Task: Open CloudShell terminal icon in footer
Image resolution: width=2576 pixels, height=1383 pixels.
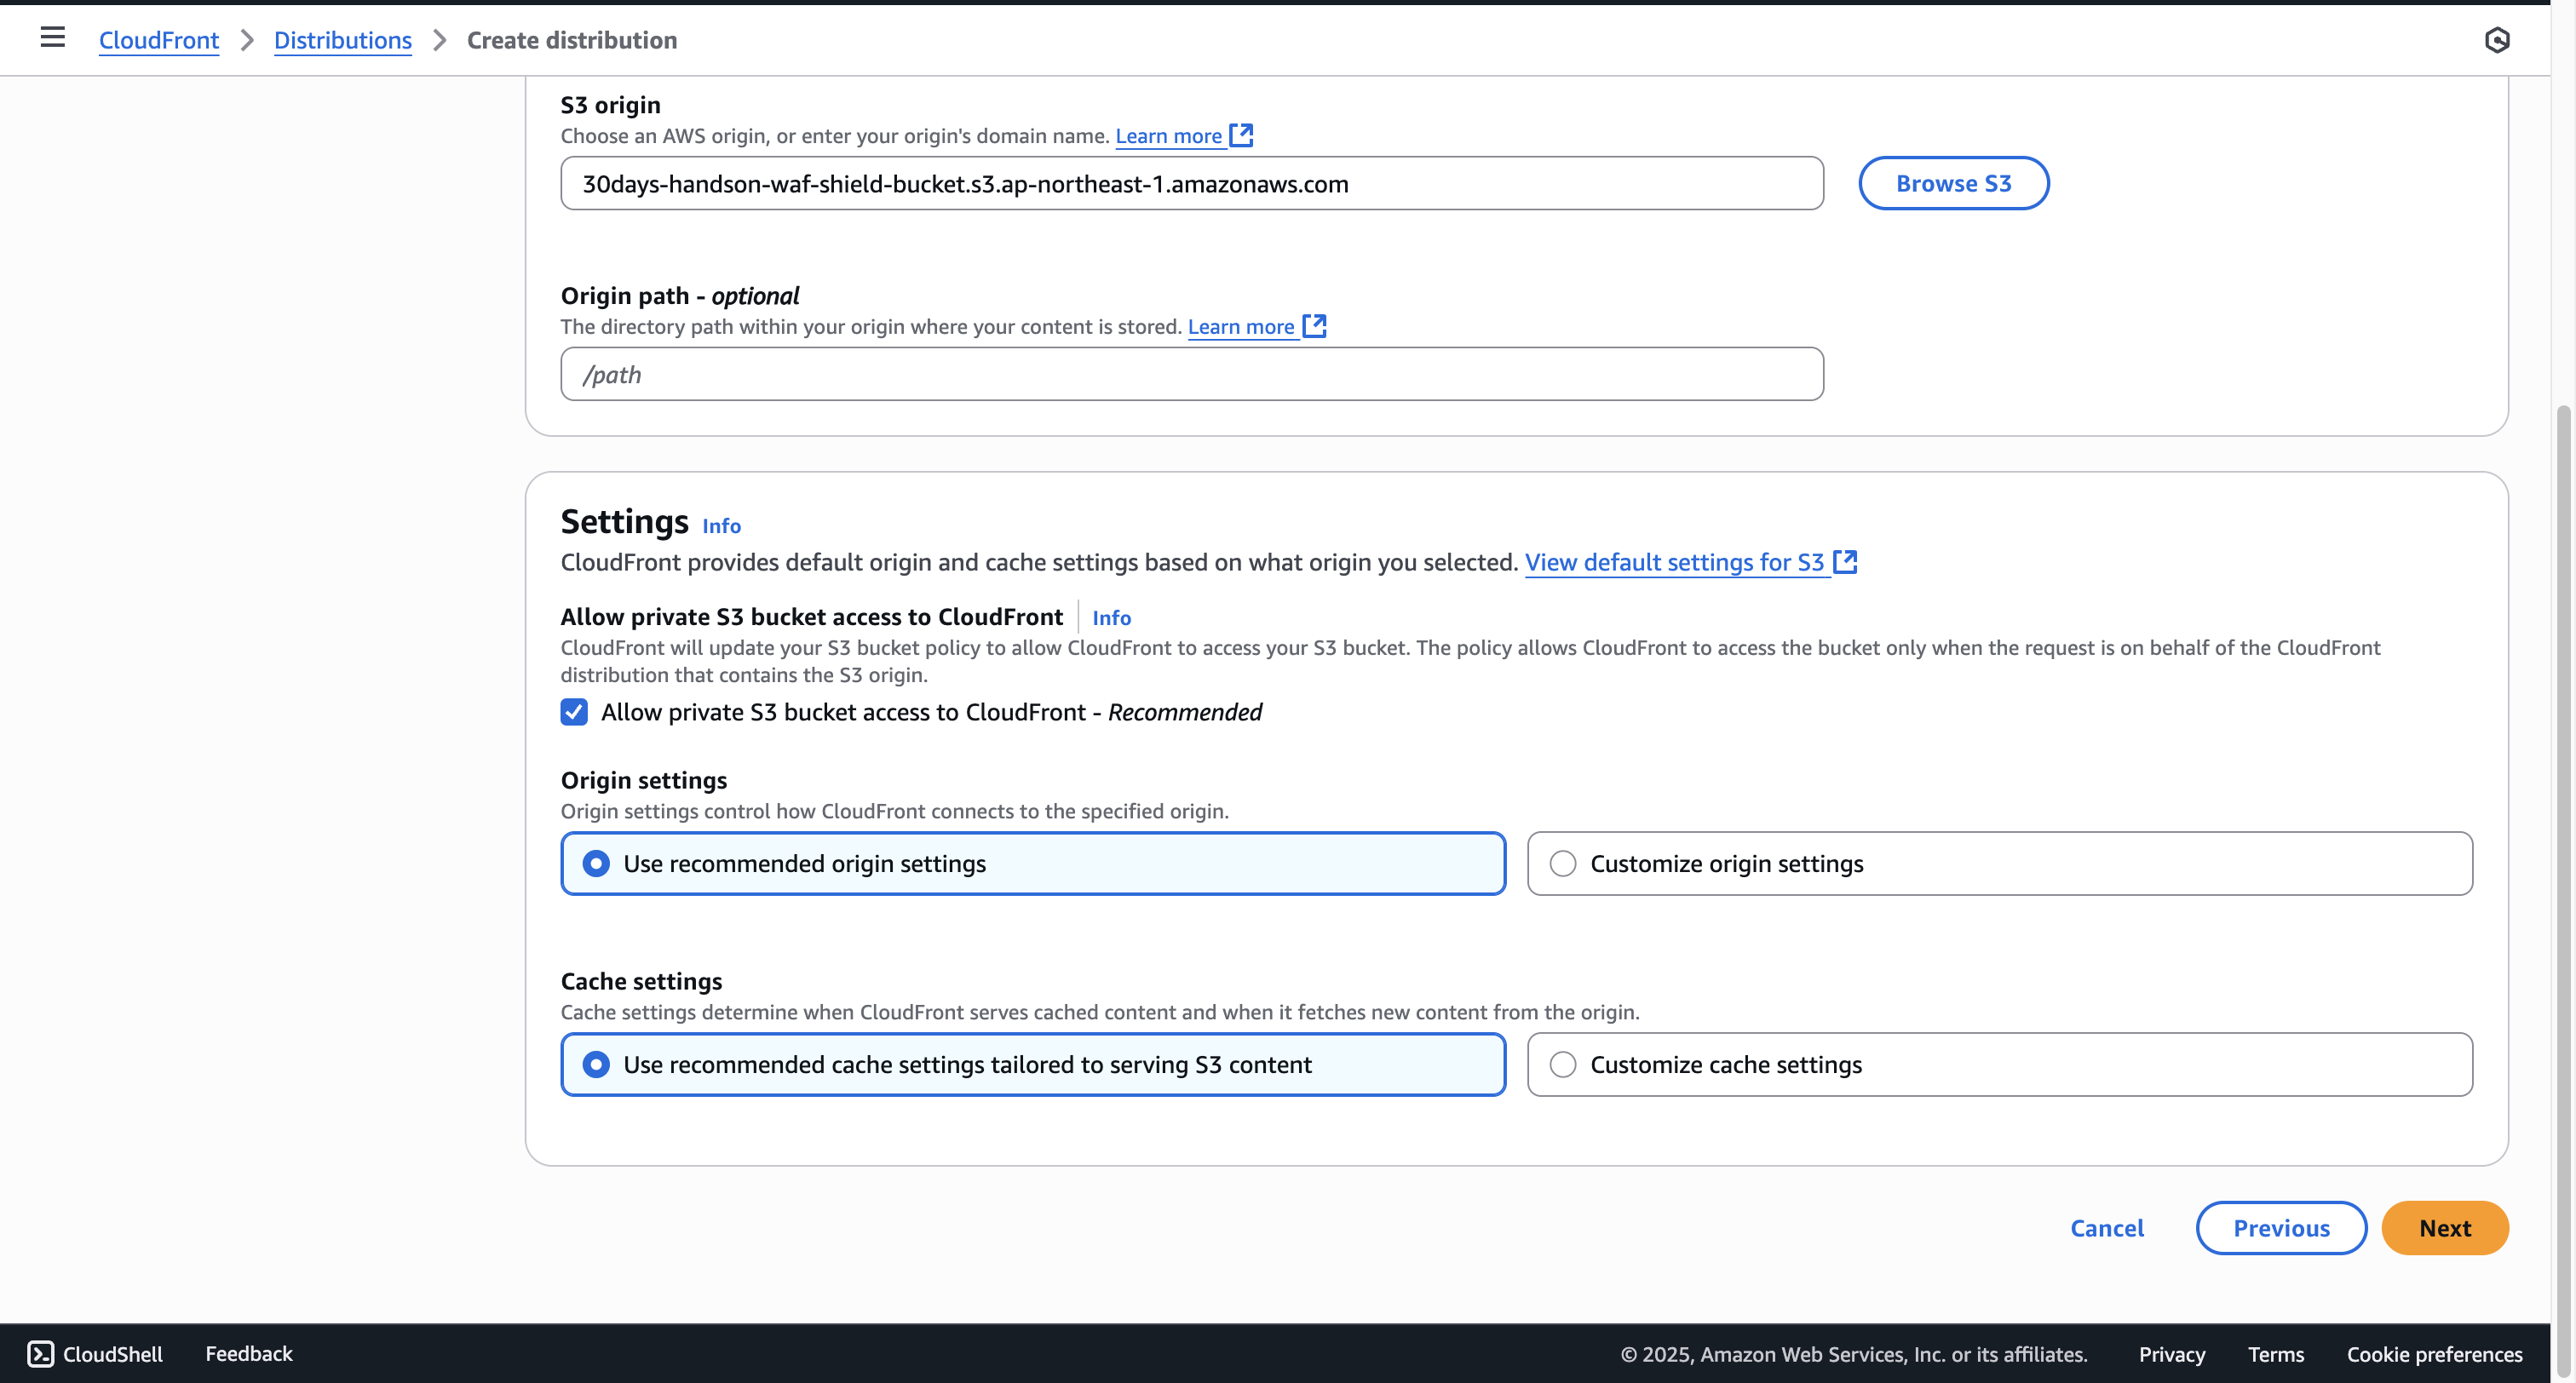Action: click(40, 1353)
